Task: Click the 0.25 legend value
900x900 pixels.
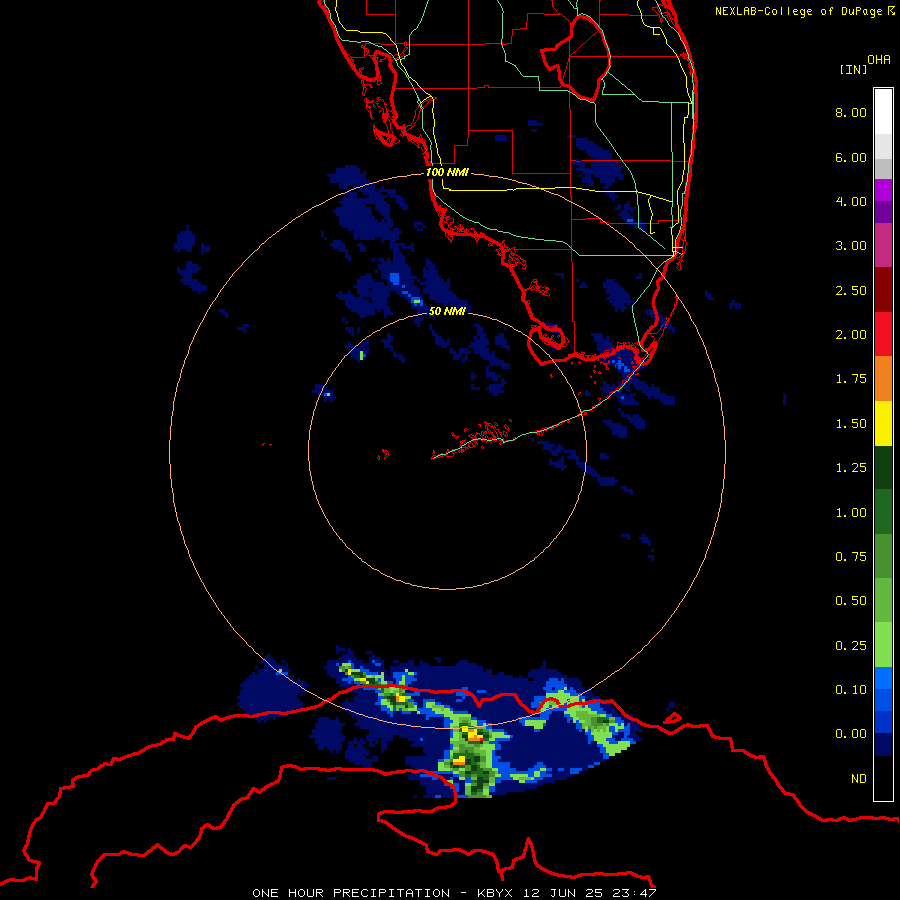Action: pos(851,646)
